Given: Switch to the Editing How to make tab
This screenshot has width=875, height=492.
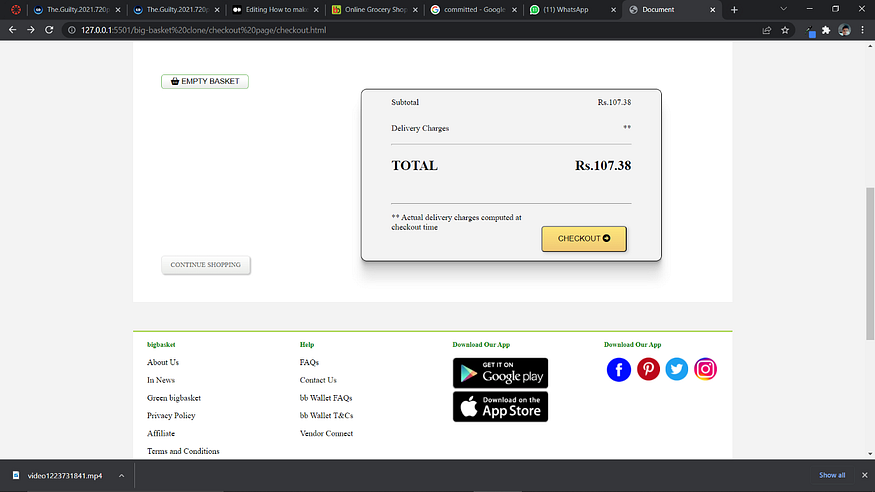Looking at the screenshot, I should click(x=276, y=9).
